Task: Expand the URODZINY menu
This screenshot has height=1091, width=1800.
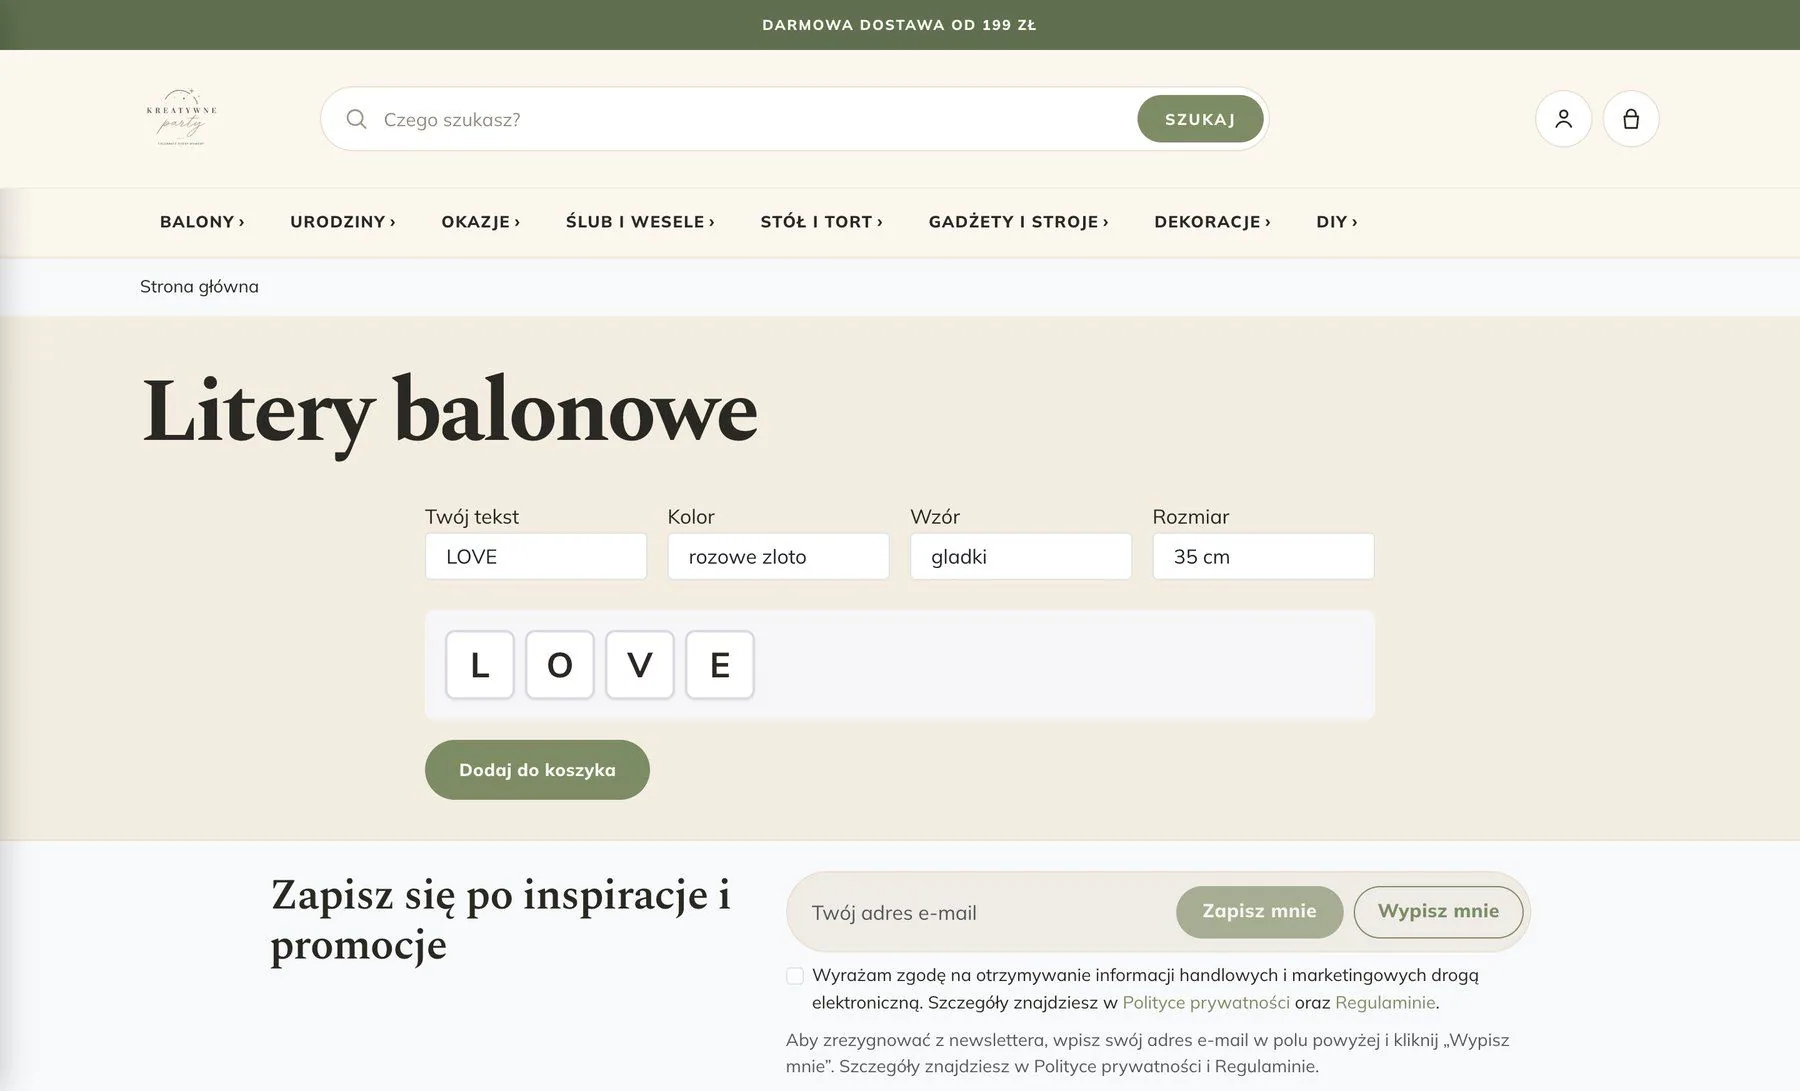Action: tap(343, 222)
